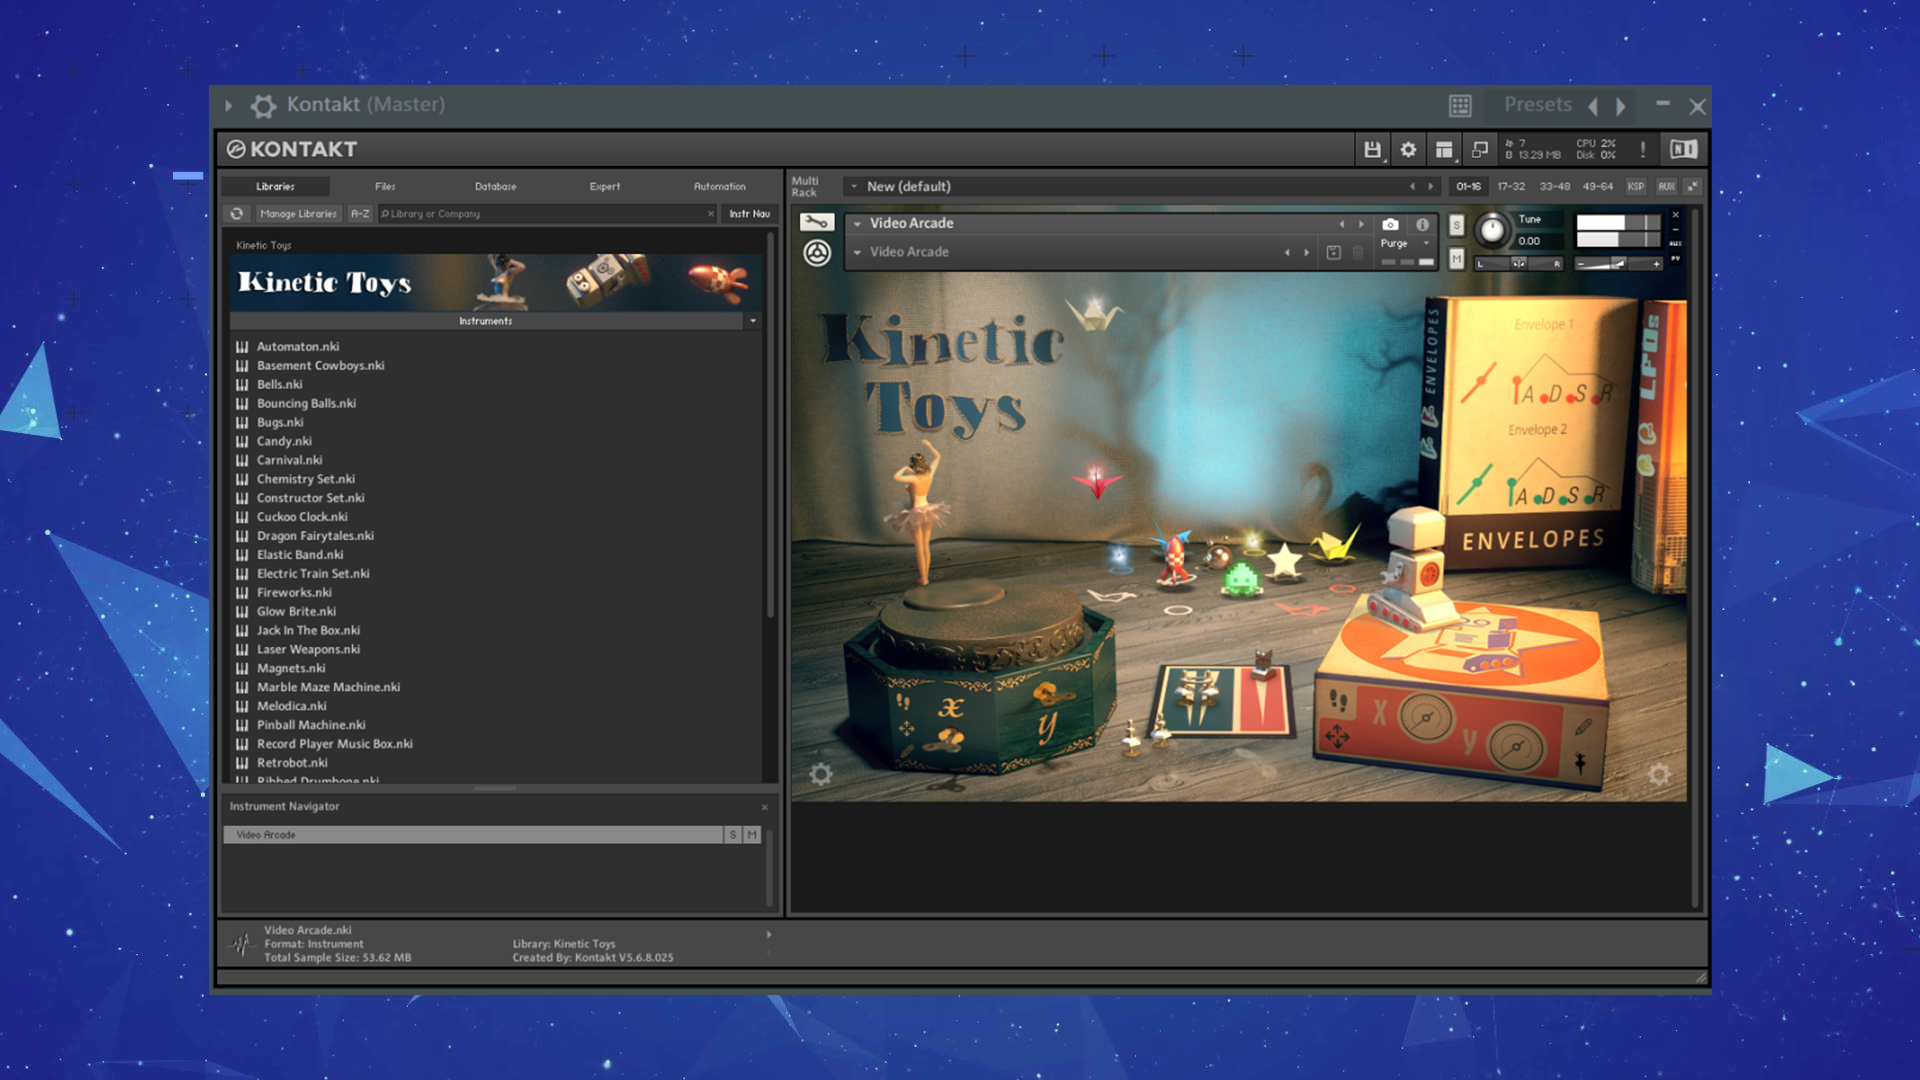Go to previous preset arrow in wrapper
The image size is (1920, 1080).
pos(1593,106)
